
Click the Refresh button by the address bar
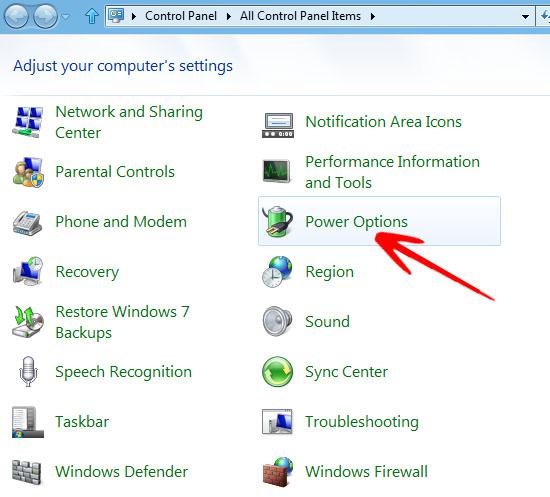pos(544,16)
